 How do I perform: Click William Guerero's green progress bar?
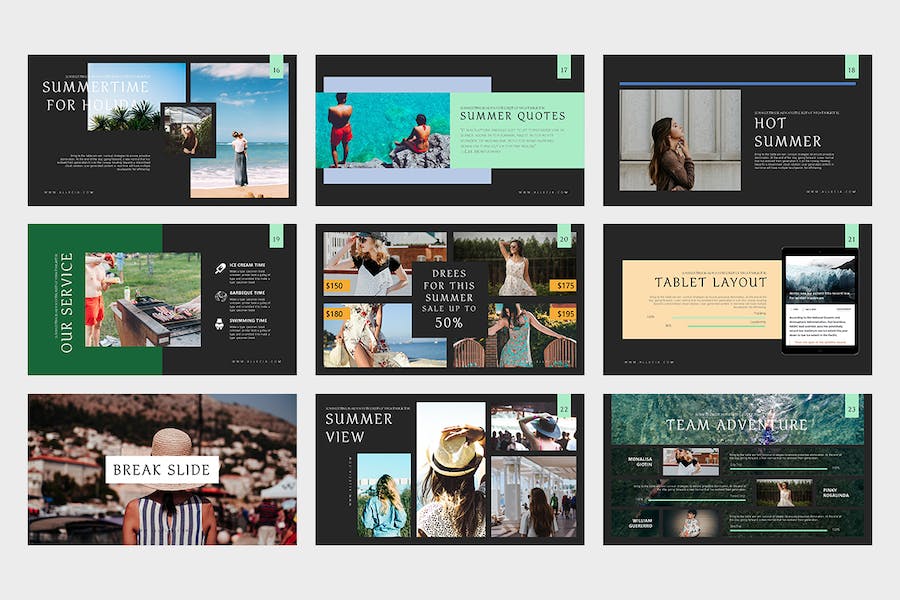point(779,531)
